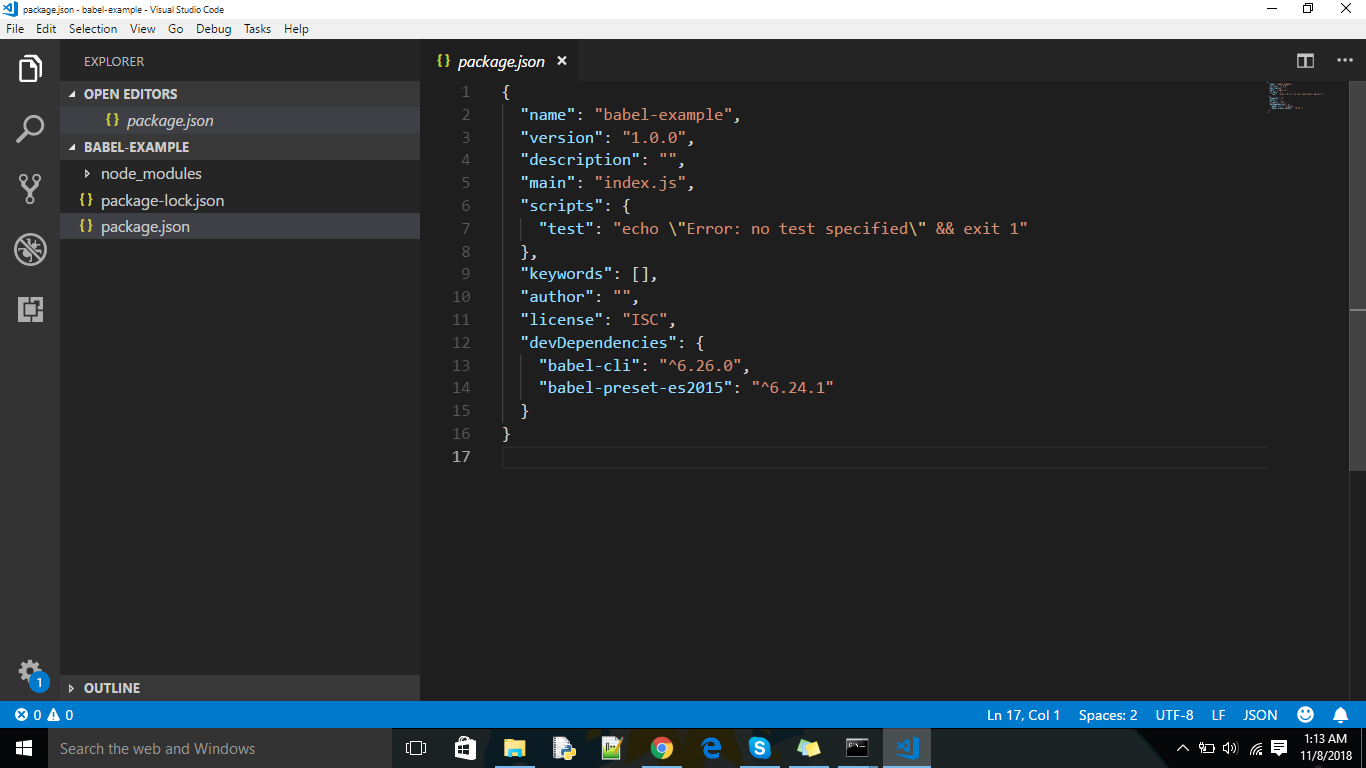
Task: Change end of line sequence LF
Action: point(1219,715)
